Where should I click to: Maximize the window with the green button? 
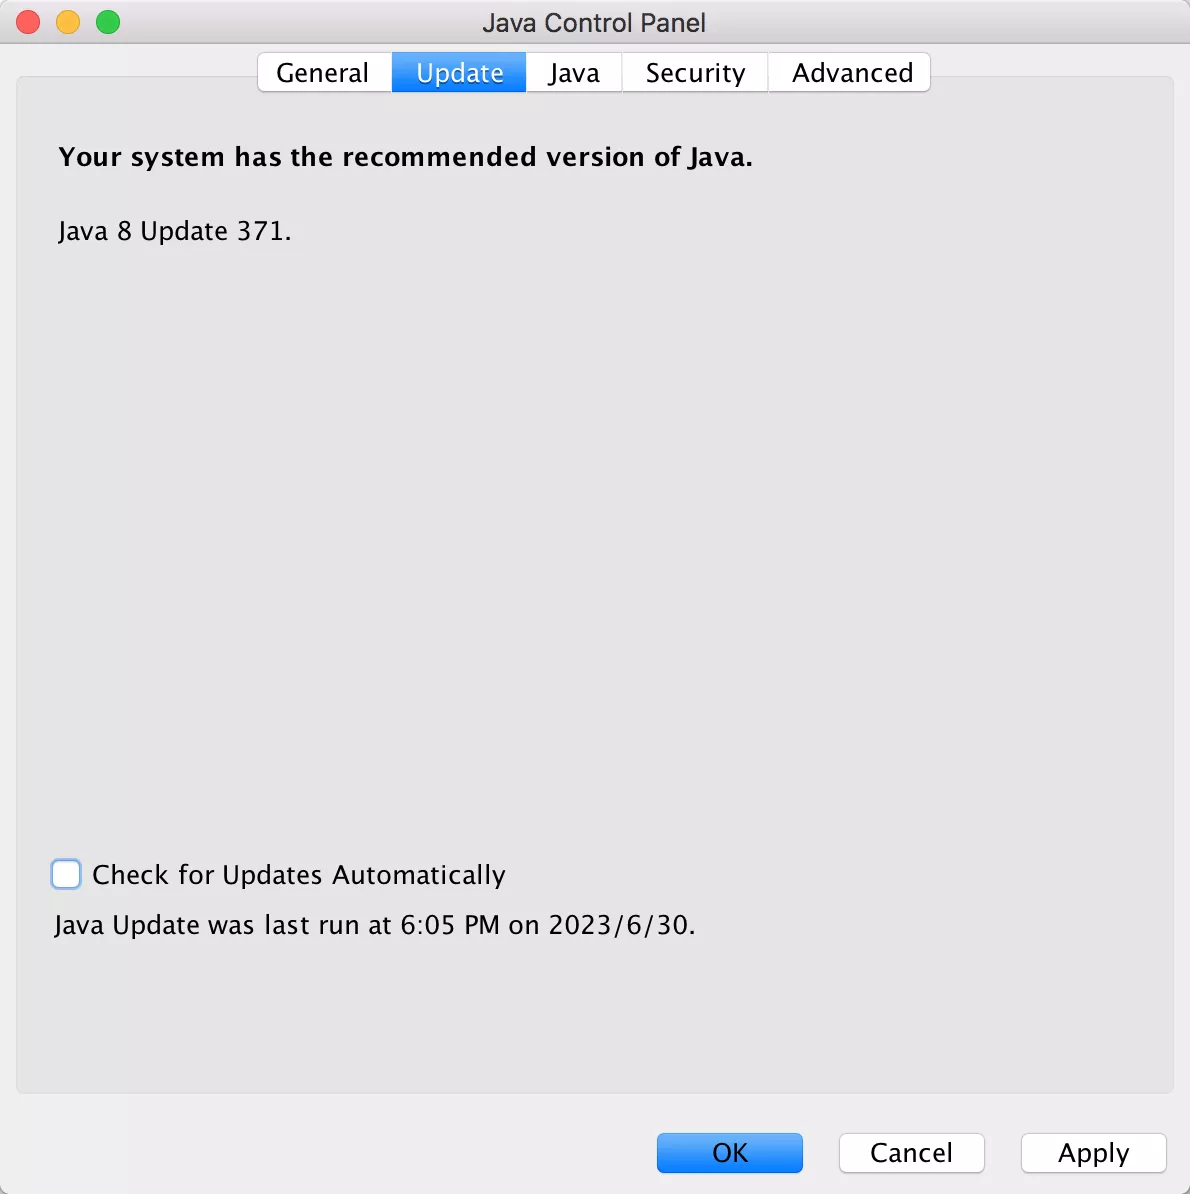(108, 22)
